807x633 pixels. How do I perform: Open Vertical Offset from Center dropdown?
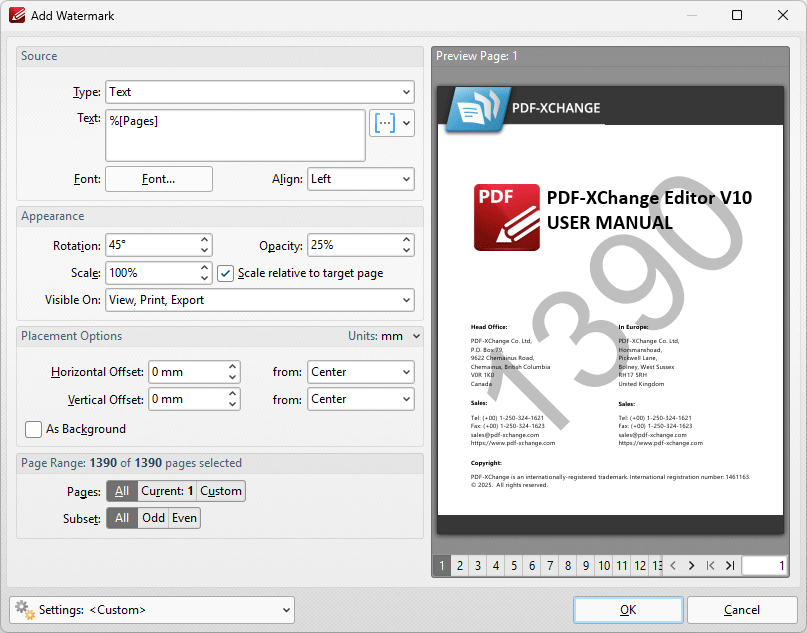(x=361, y=399)
